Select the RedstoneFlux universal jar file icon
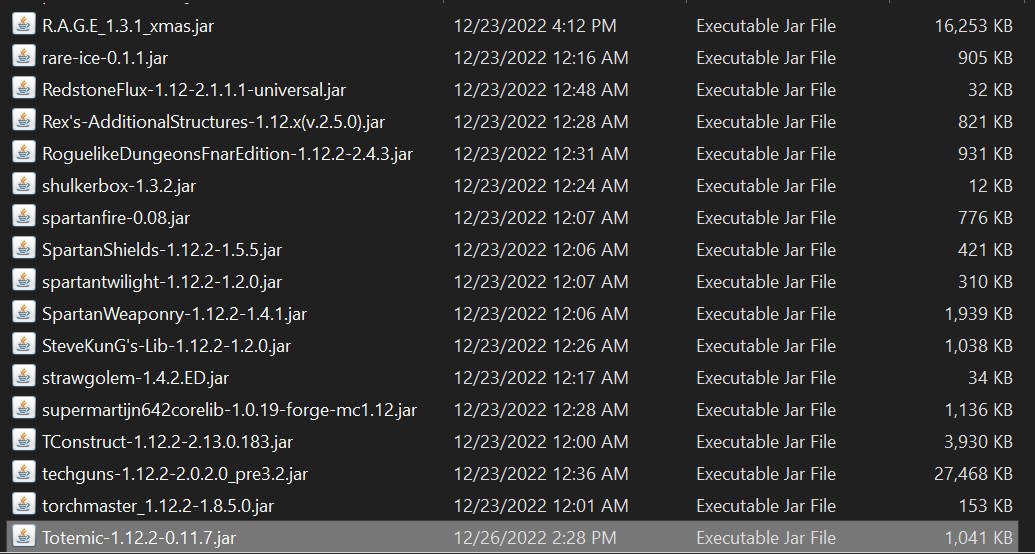 (24, 89)
